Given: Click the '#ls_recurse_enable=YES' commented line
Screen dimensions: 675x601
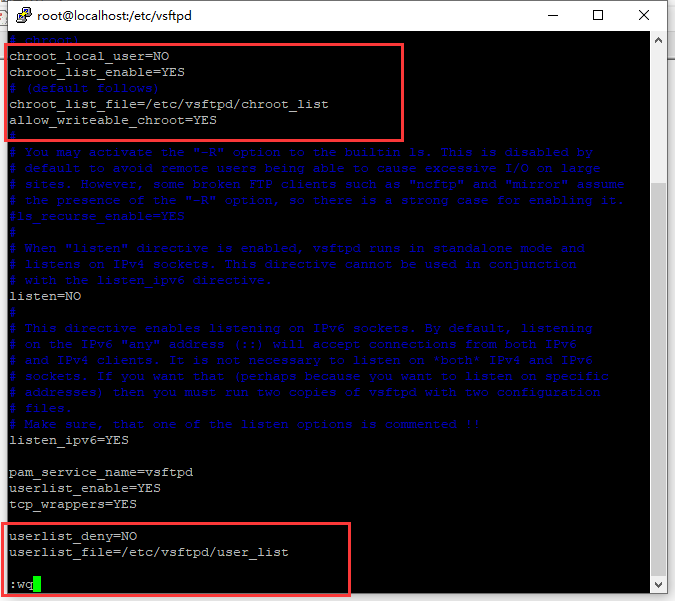Looking at the screenshot, I should tap(97, 216).
